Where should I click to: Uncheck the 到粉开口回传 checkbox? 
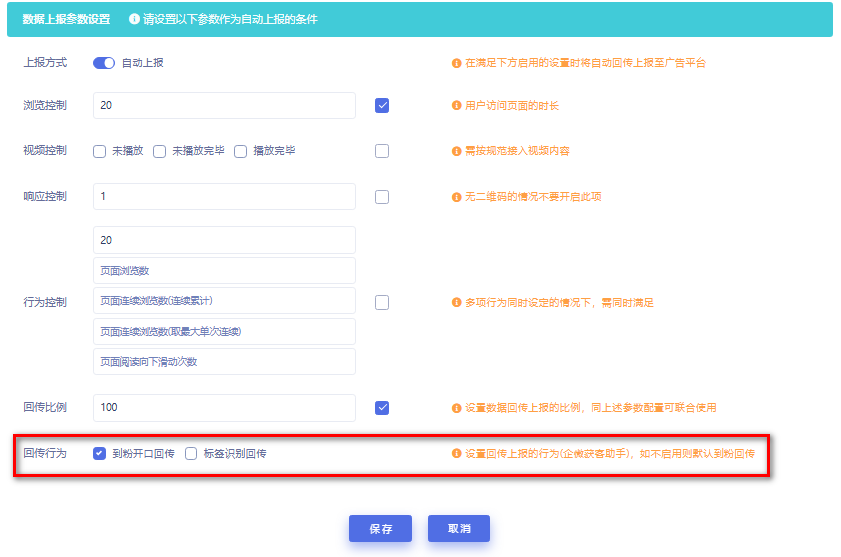point(99,453)
